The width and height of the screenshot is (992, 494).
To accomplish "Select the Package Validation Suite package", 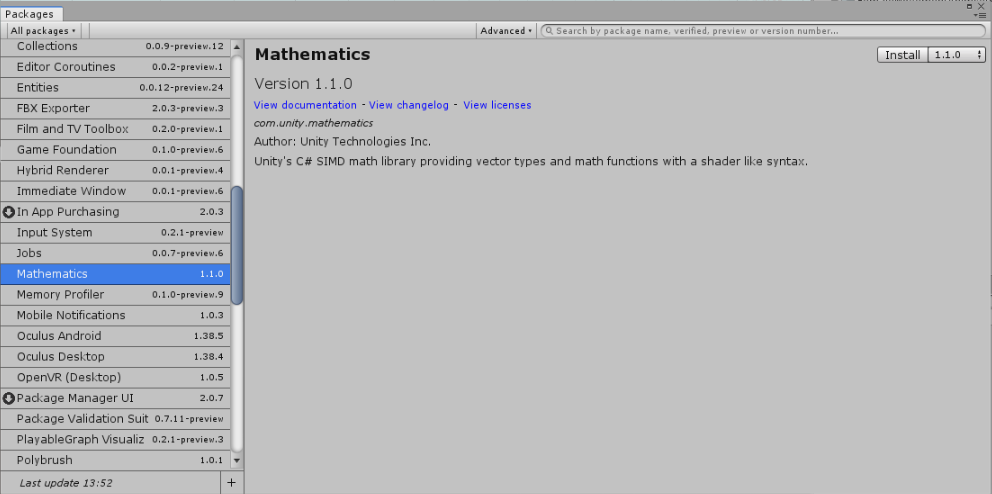I will (115, 419).
